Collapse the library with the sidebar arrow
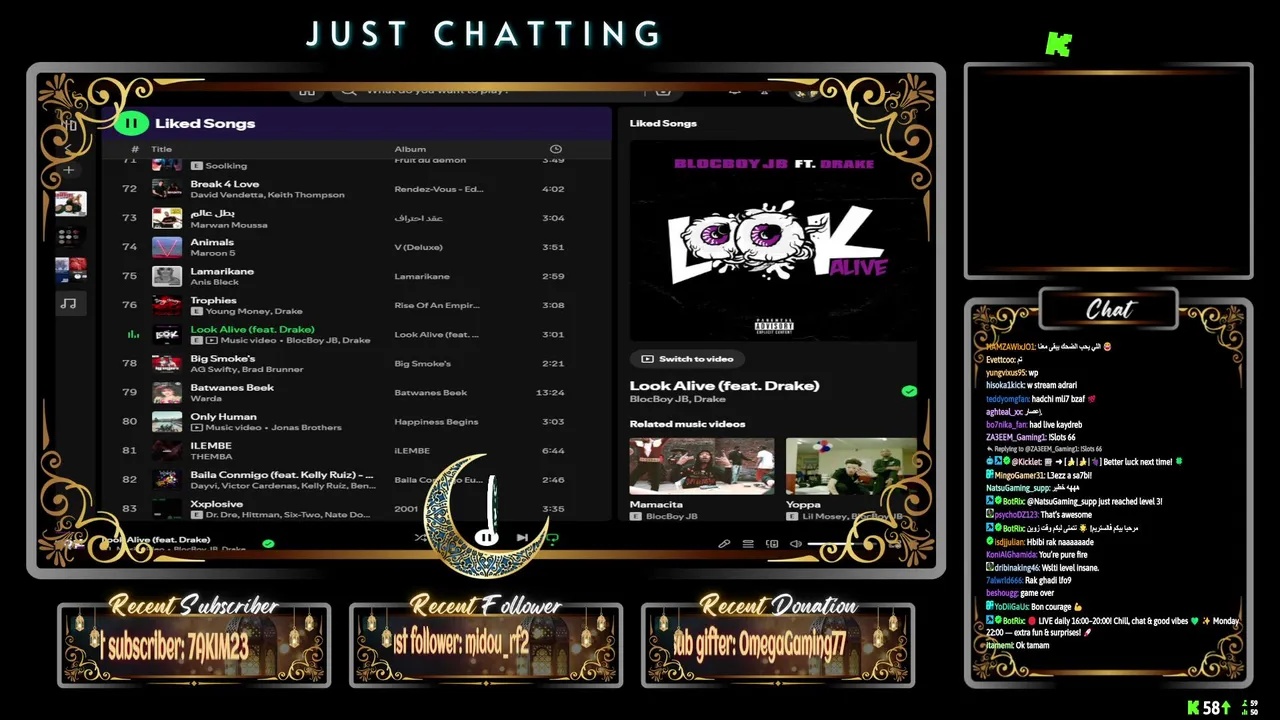 point(68,149)
